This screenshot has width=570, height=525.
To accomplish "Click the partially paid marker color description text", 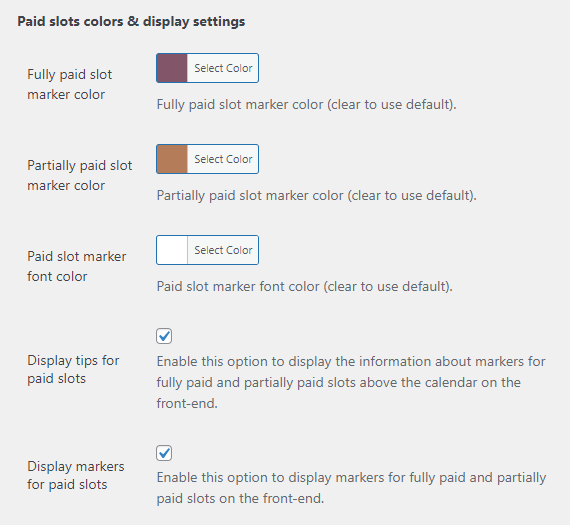I will tap(317, 196).
